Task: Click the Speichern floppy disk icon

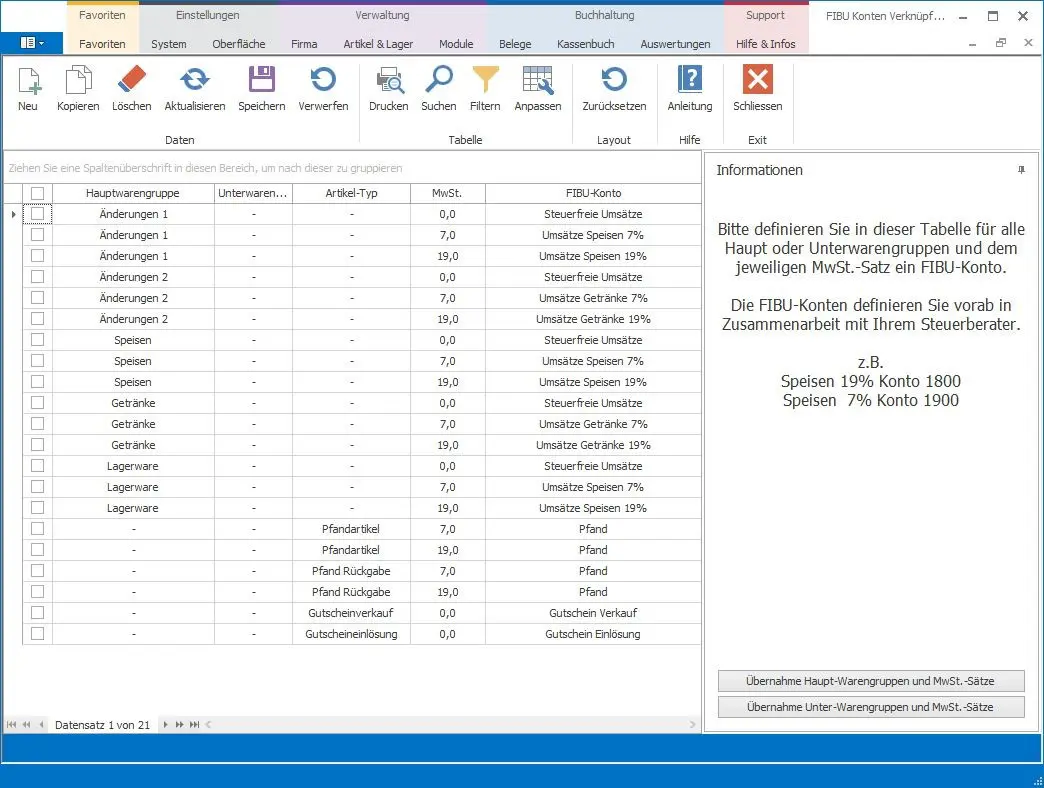Action: (x=261, y=81)
